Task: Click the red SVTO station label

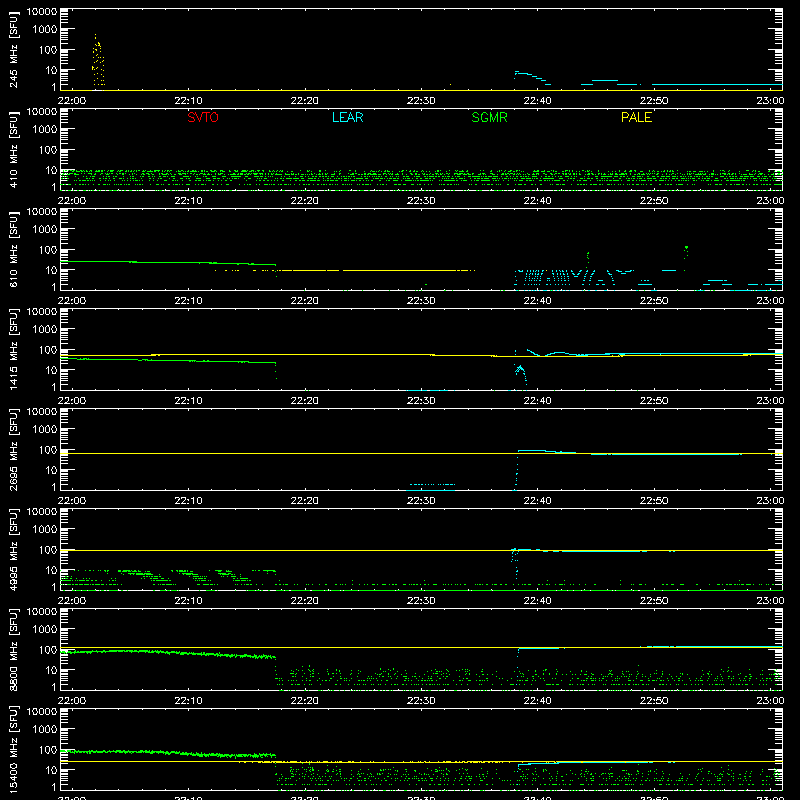Action: 203,117
